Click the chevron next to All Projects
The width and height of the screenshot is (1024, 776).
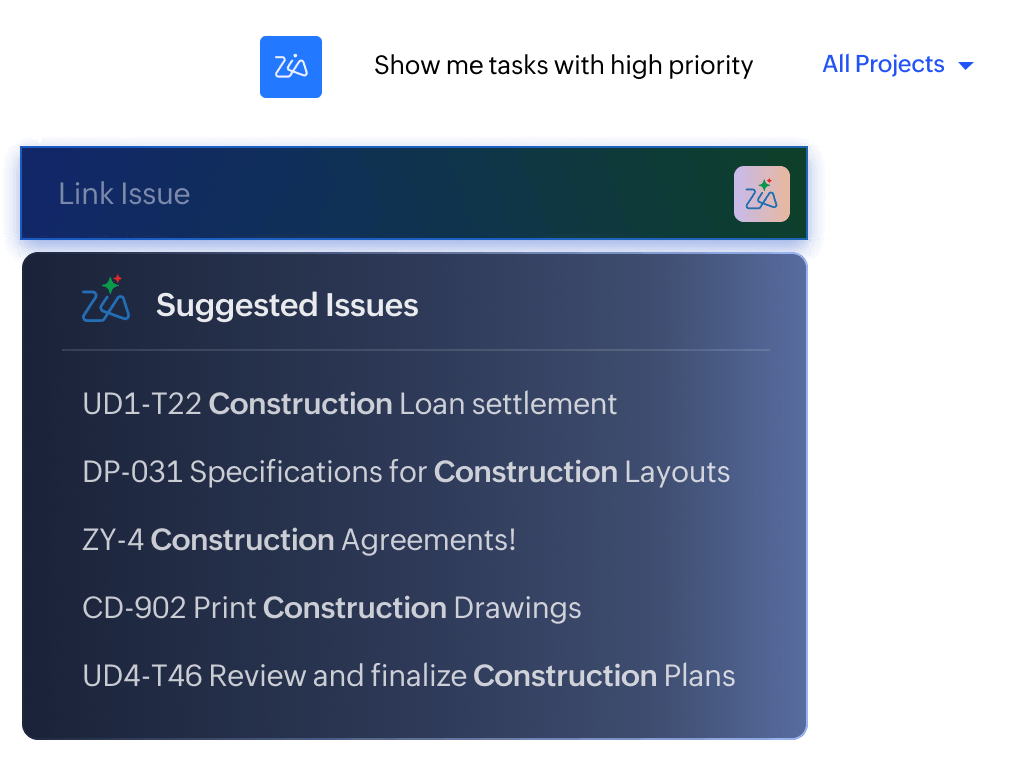click(x=964, y=65)
